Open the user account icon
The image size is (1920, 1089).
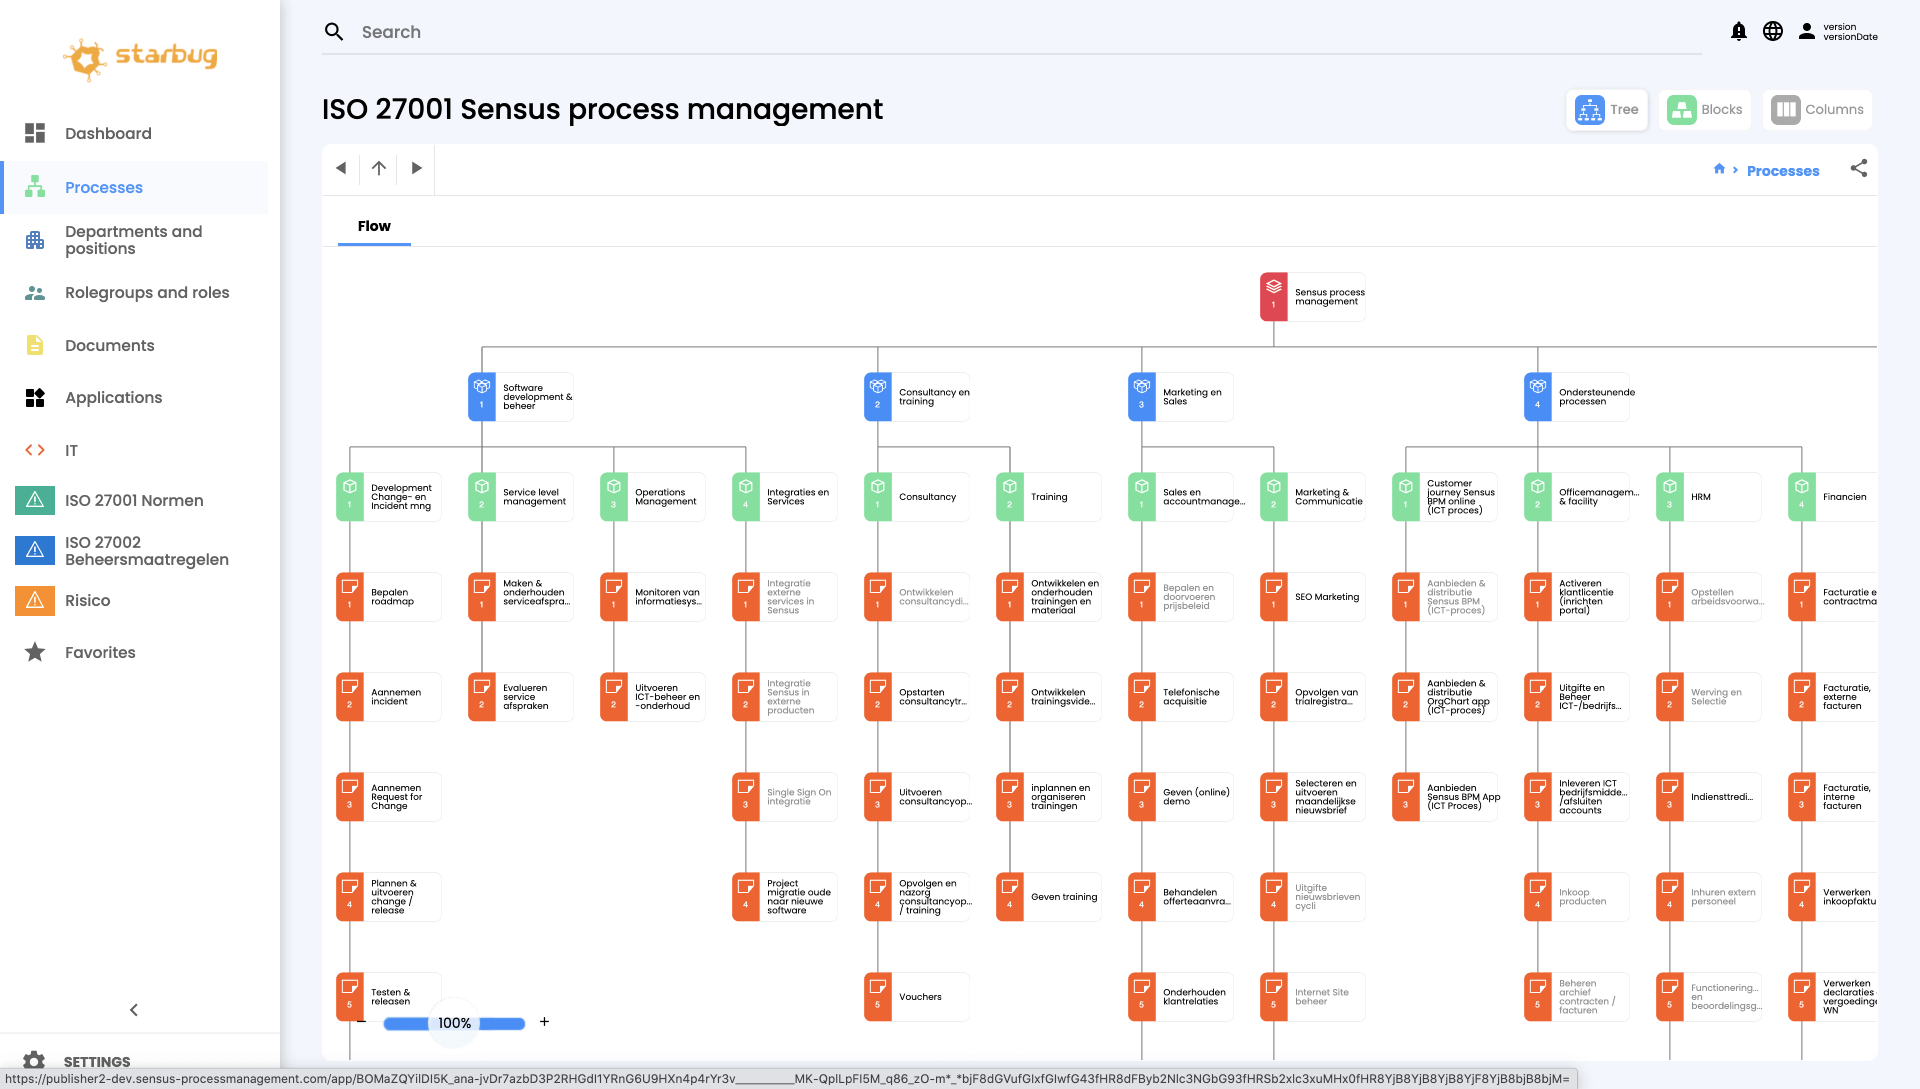(x=1807, y=32)
